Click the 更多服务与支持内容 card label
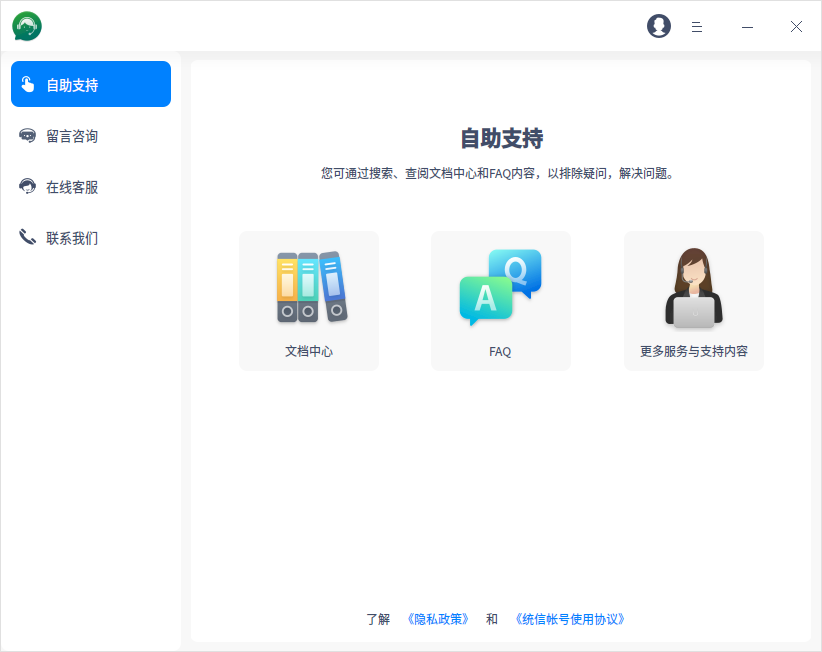Screen dimensions: 822x652 (694, 351)
